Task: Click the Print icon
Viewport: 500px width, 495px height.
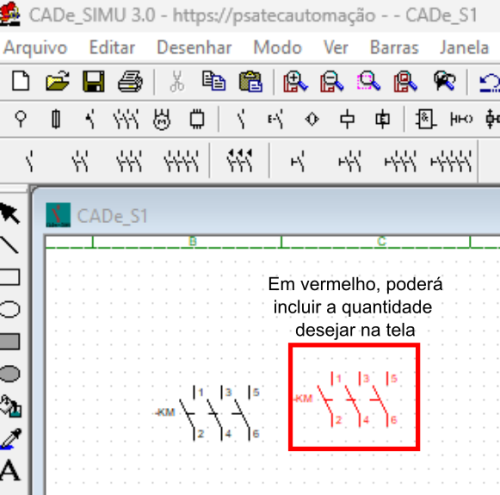Action: point(130,81)
